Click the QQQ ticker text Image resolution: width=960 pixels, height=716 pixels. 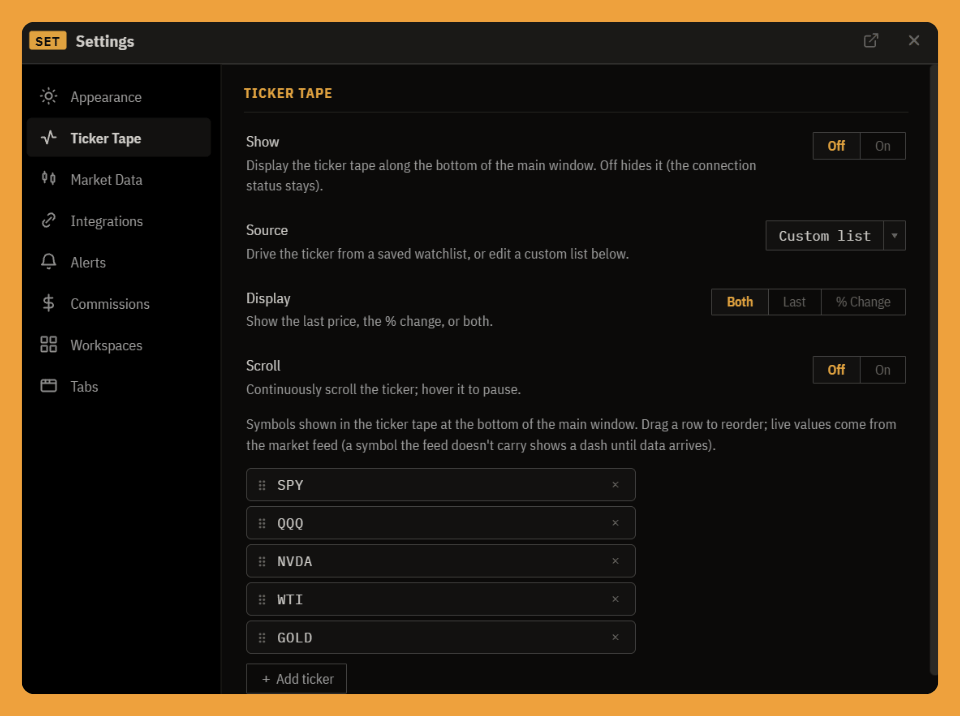(x=290, y=523)
